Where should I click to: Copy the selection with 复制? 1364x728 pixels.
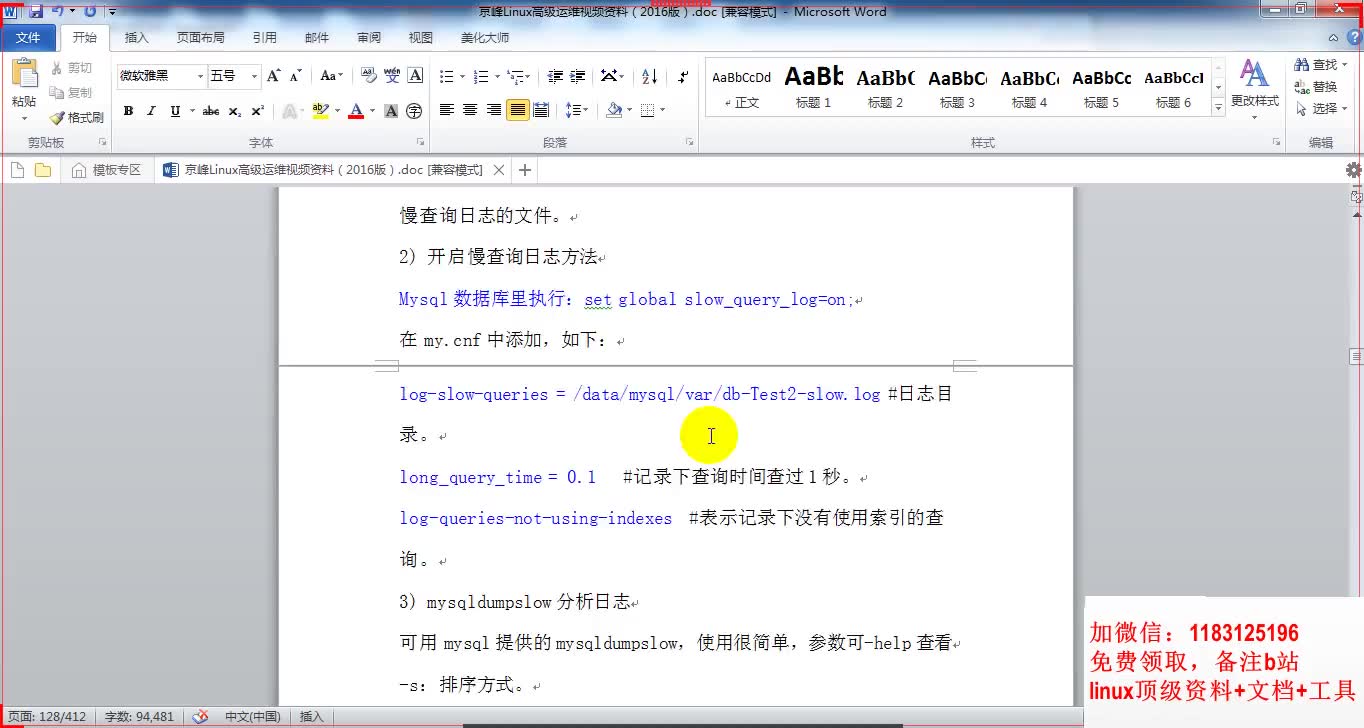71,93
